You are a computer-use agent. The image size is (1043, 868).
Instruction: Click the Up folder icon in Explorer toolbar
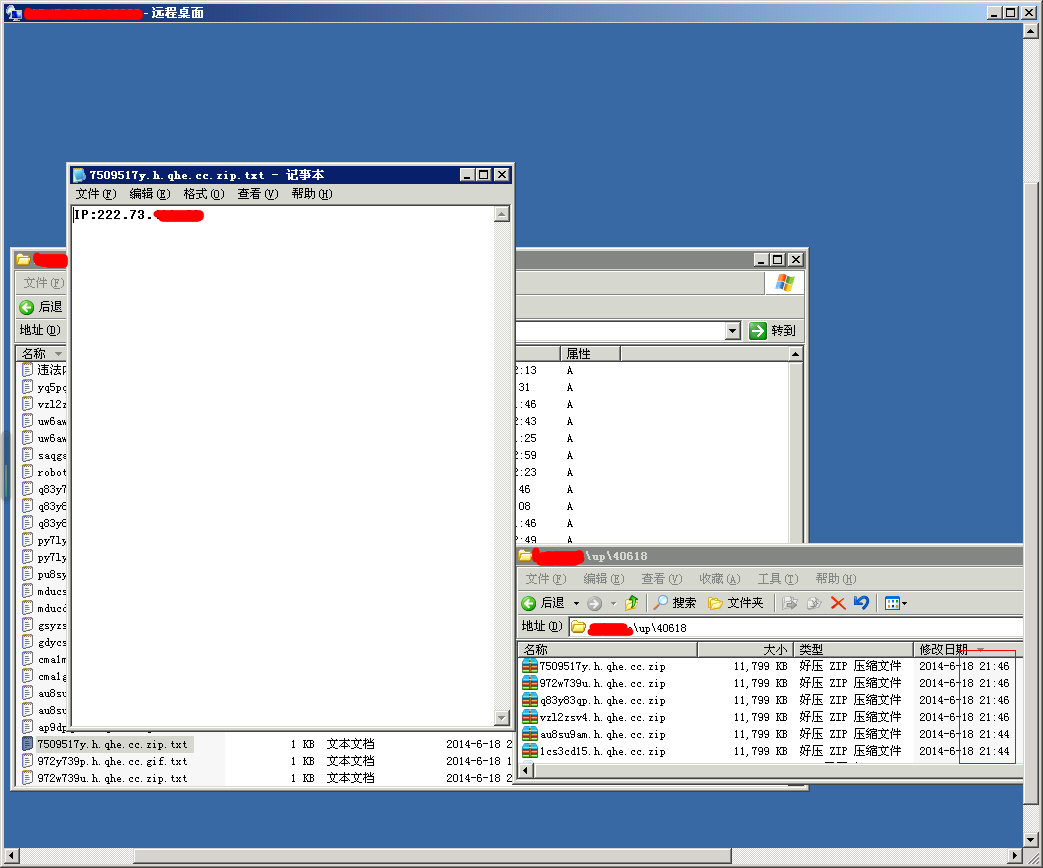pos(631,603)
